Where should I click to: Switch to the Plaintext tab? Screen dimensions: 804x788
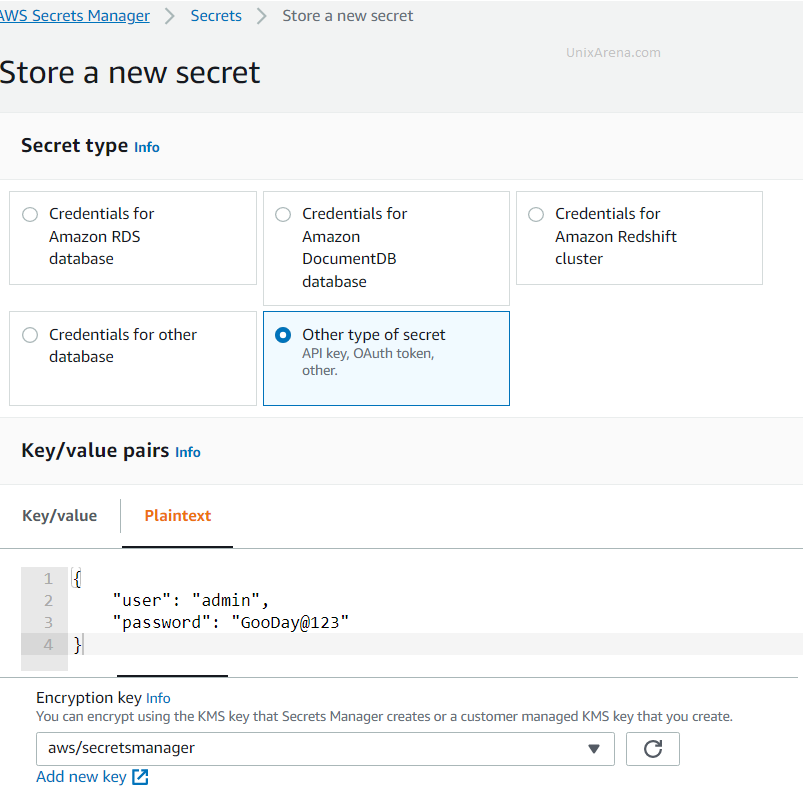click(x=177, y=516)
